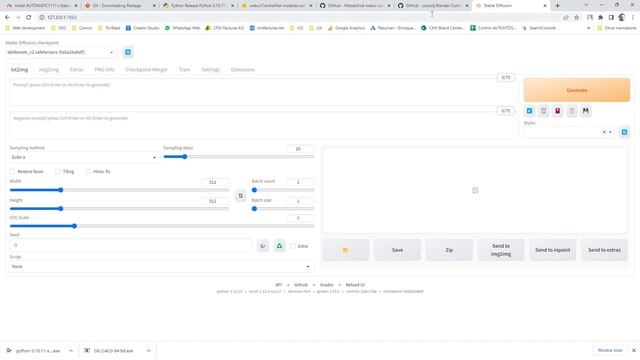
Task: Go back with the browser back arrow
Action: tap(7, 18)
